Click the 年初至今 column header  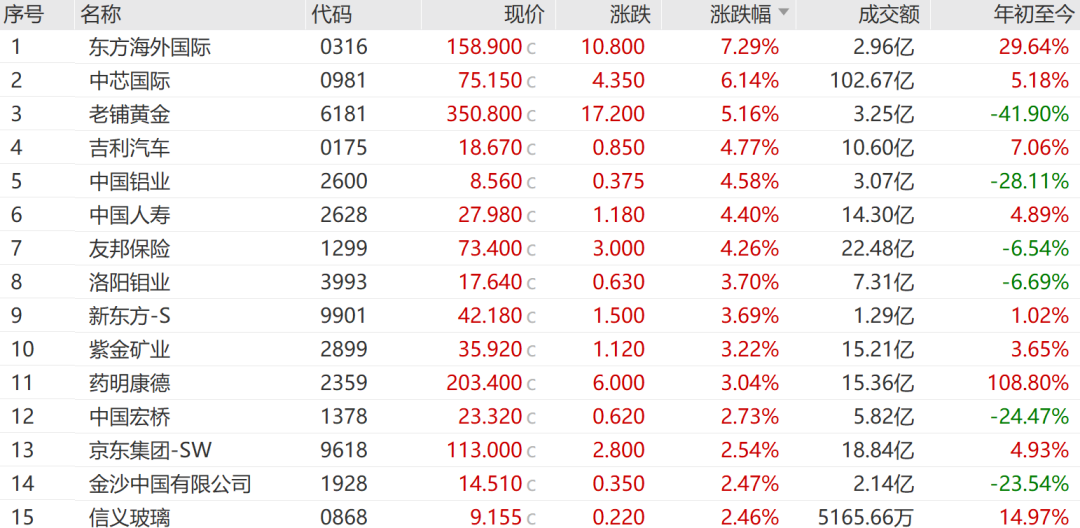point(1030,14)
